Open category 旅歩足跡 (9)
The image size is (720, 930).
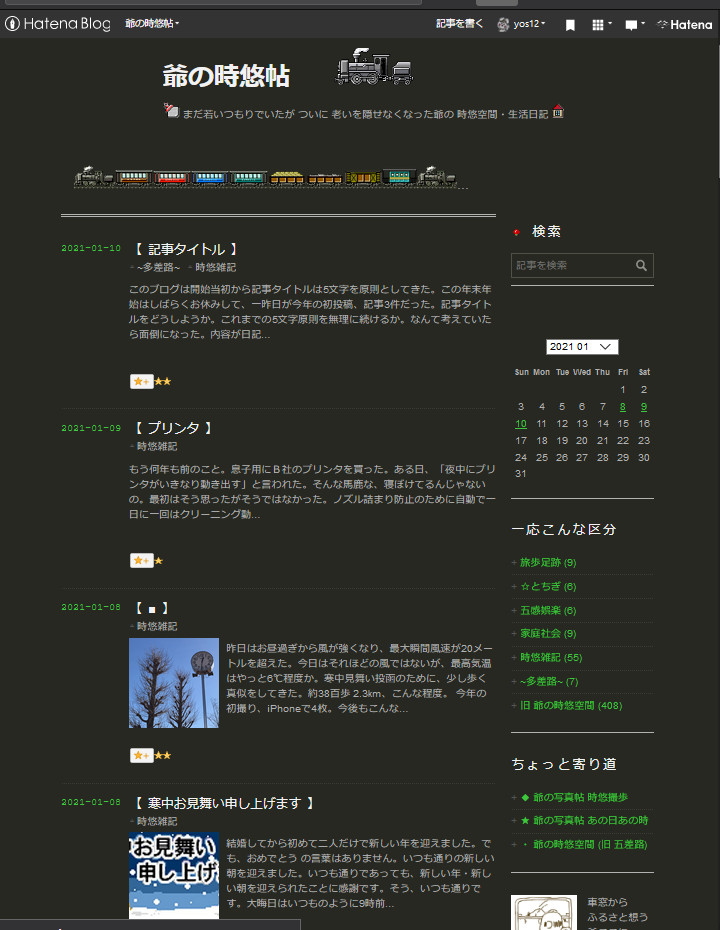click(x=548, y=562)
